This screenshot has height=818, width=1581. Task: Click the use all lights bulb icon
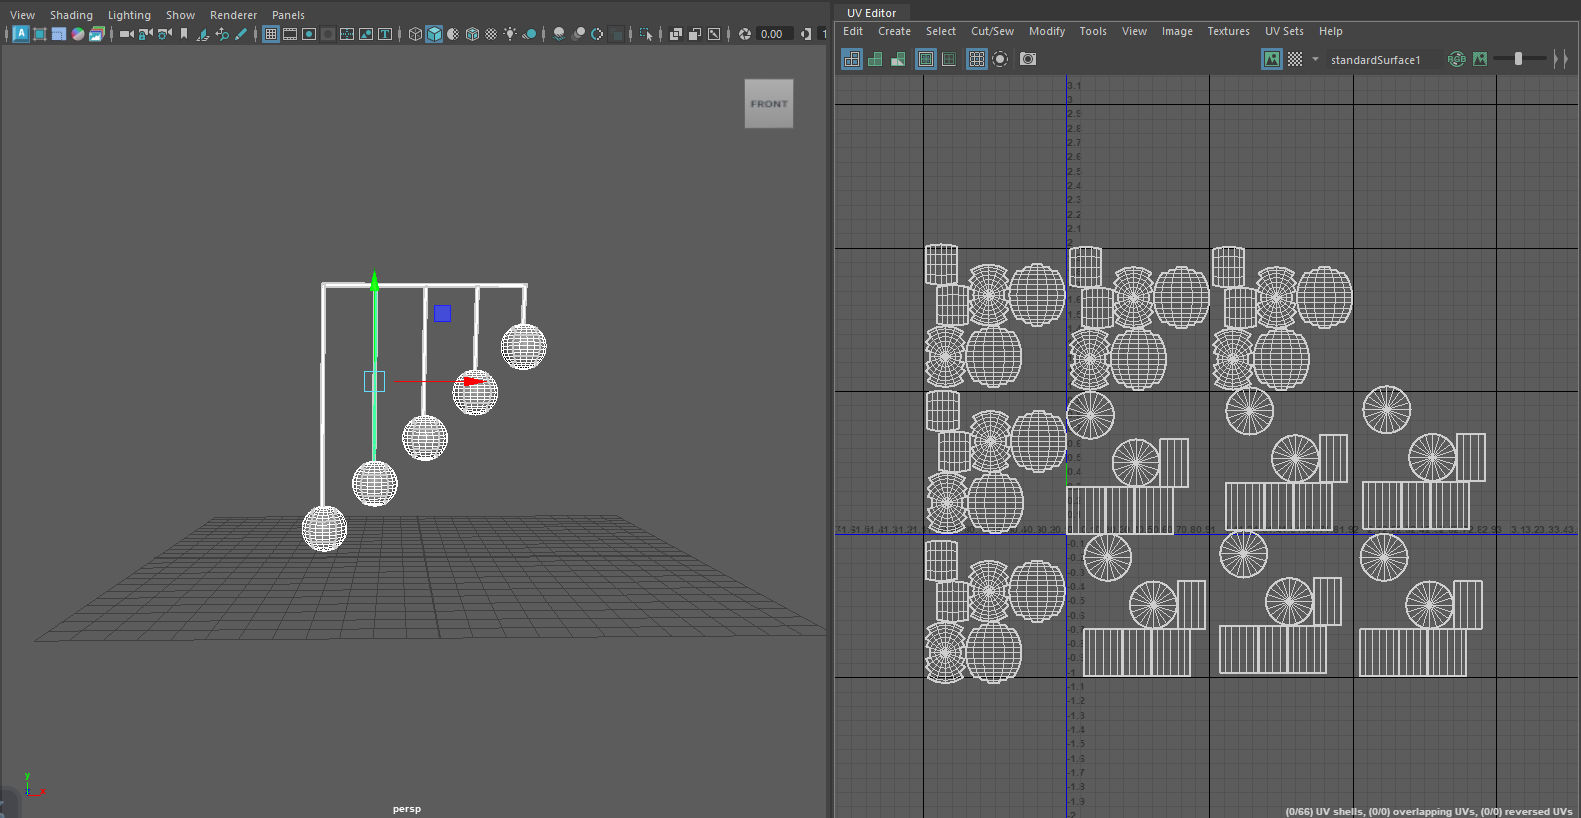pos(510,34)
